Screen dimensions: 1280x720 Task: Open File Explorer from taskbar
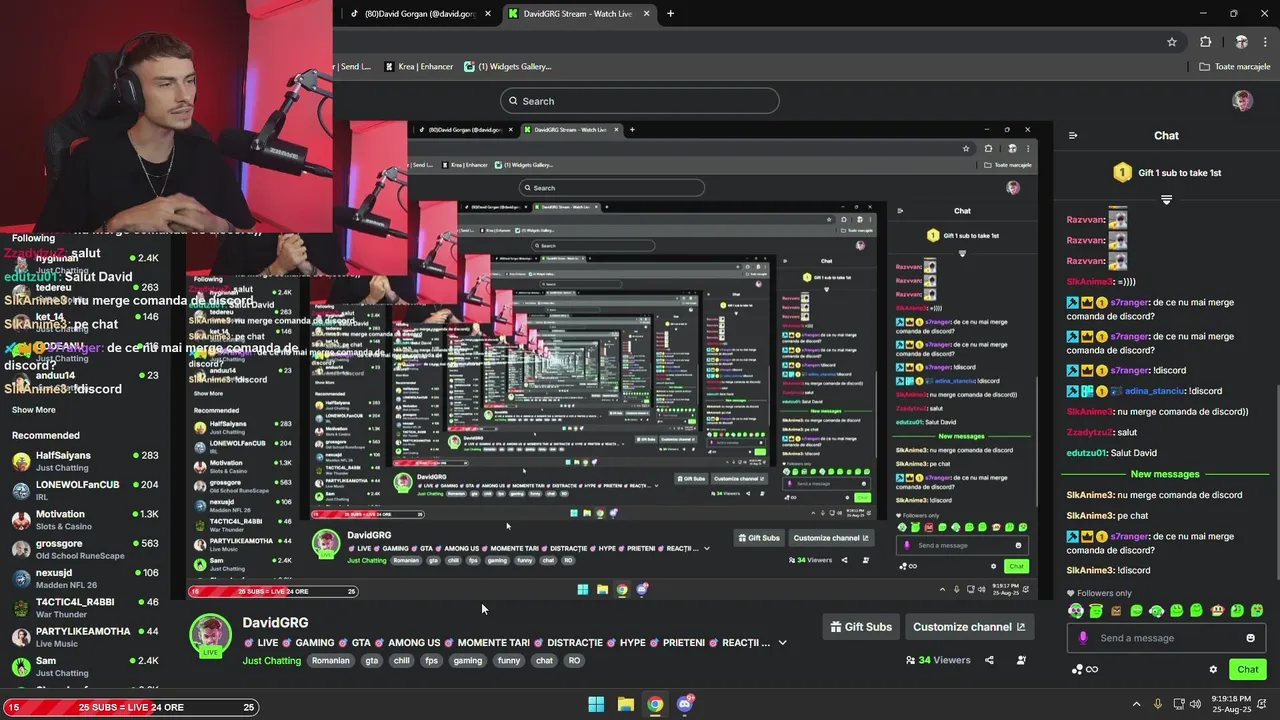(x=626, y=704)
